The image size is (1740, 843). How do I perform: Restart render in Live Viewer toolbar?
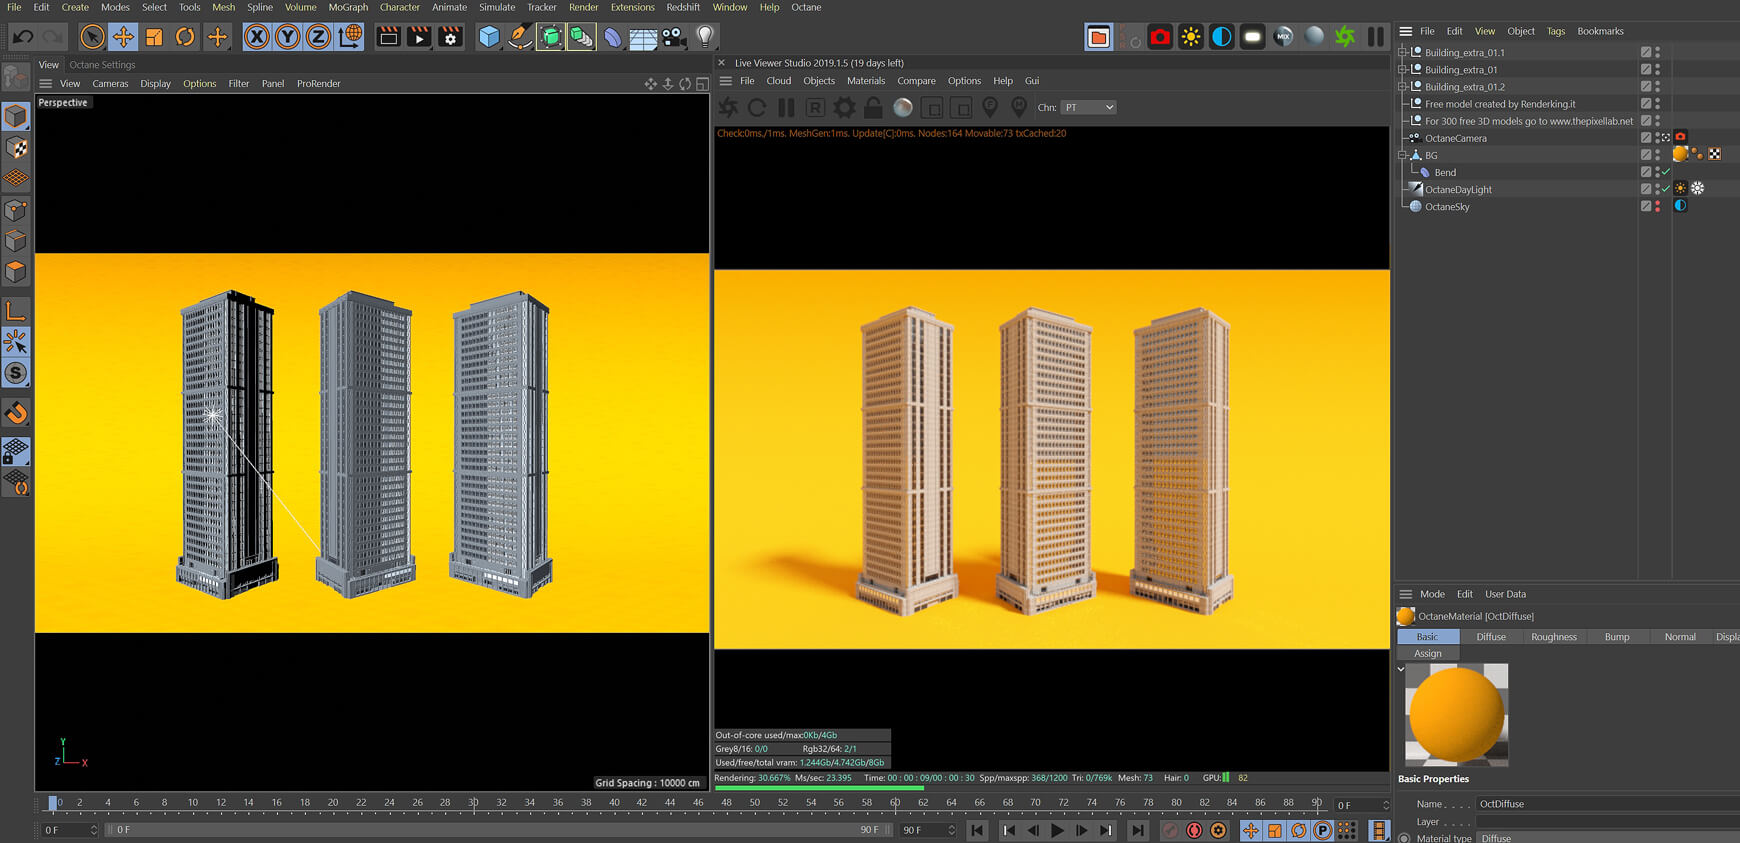click(x=757, y=107)
